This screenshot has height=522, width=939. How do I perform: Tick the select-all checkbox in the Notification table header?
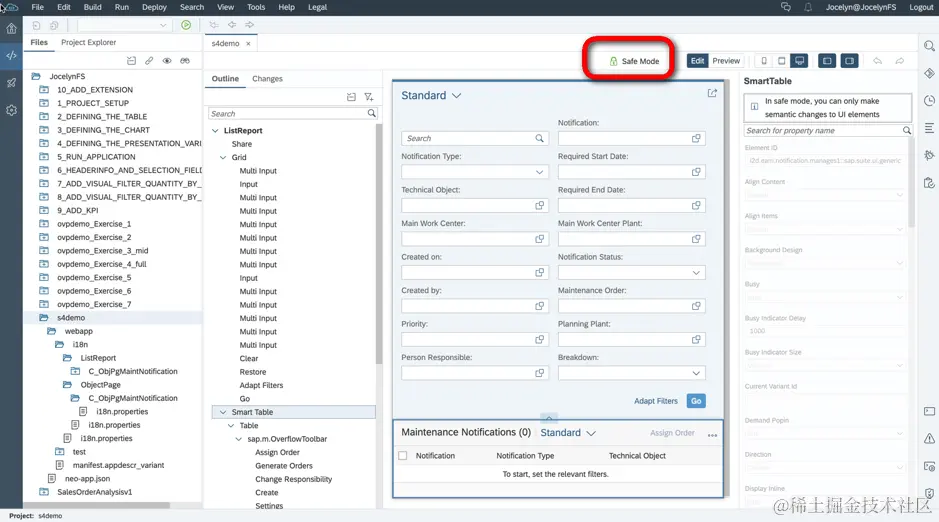[x=402, y=456]
